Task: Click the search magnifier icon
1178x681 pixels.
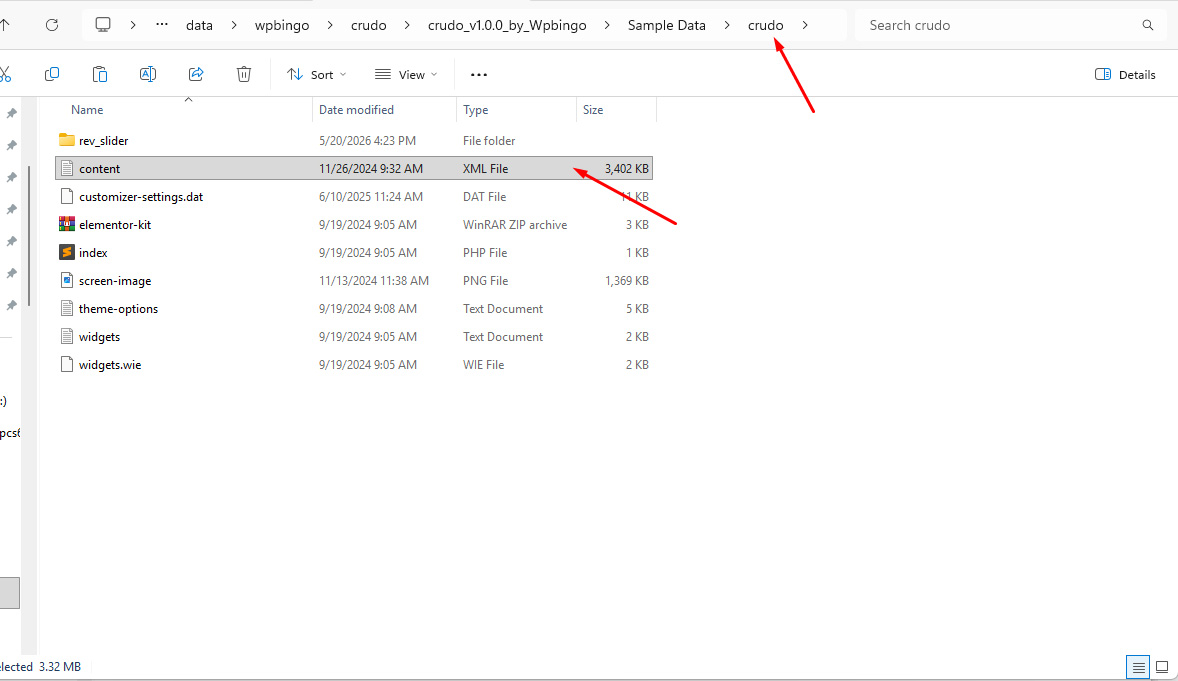Action: (1148, 25)
